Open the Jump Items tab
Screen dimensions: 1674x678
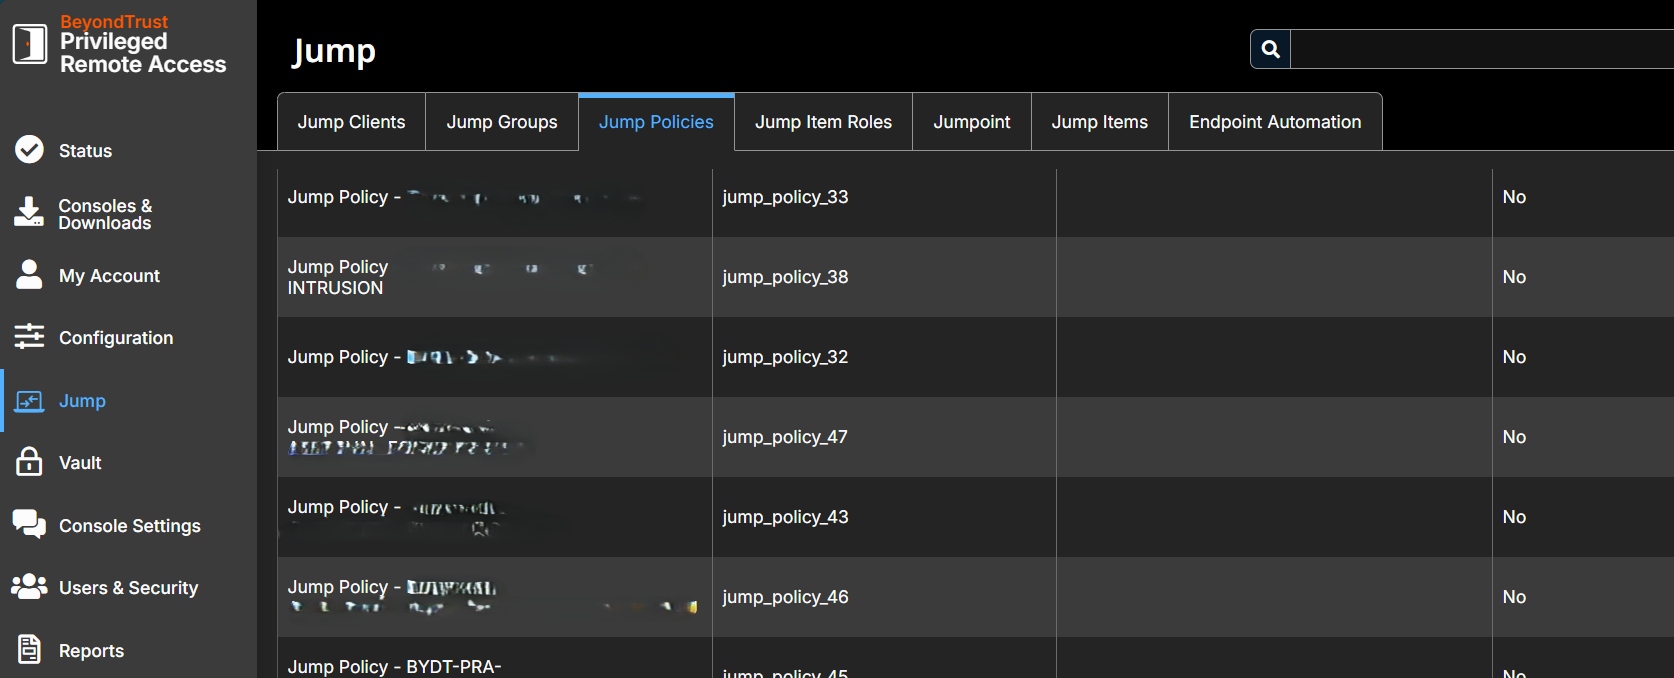click(x=1100, y=122)
